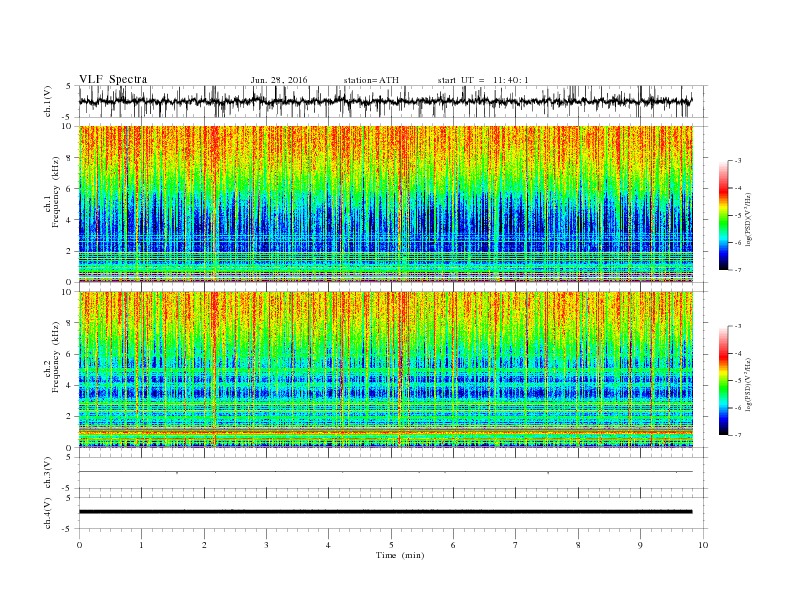This screenshot has width=792, height=612.
Task: Click the log(PSD) label beside lower colorbar
Action: click(748, 384)
